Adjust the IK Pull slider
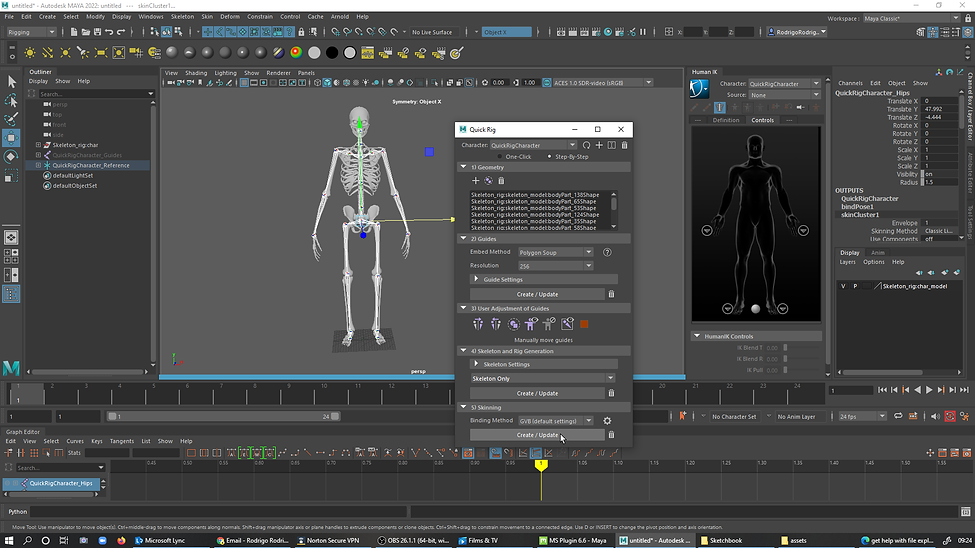Viewport: 975px width, 548px height. (785, 370)
